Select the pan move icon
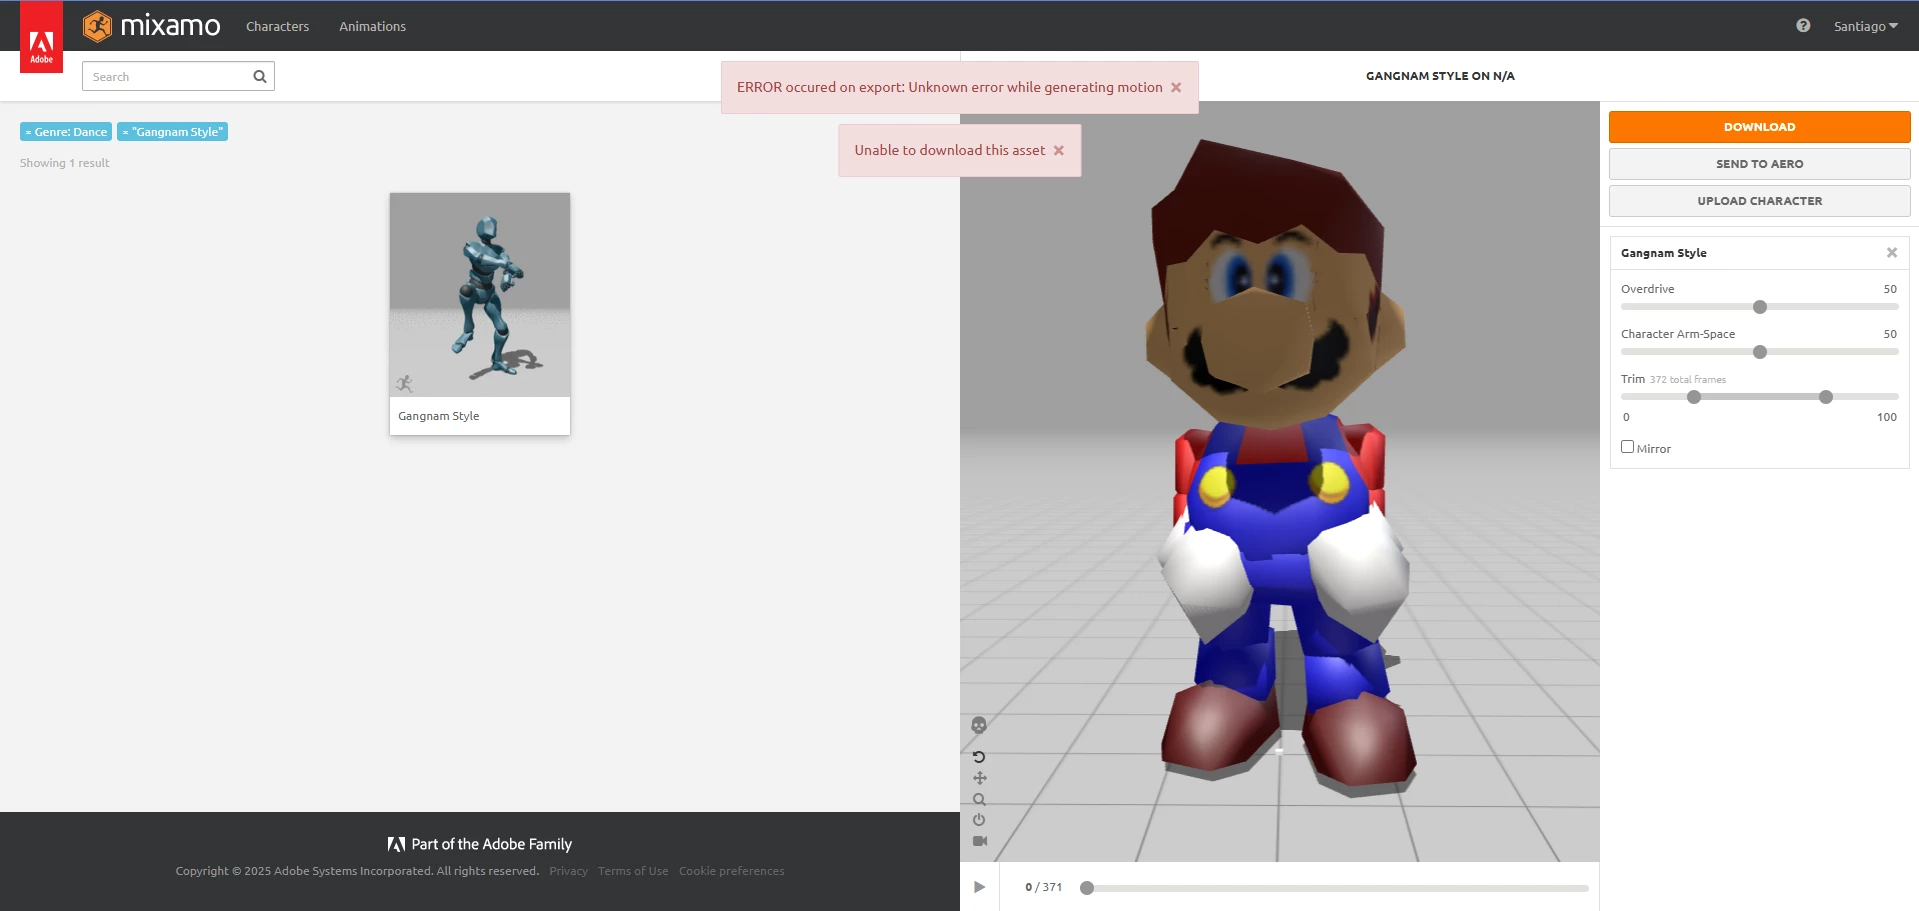Viewport: 1919px width, 911px height. [x=979, y=778]
